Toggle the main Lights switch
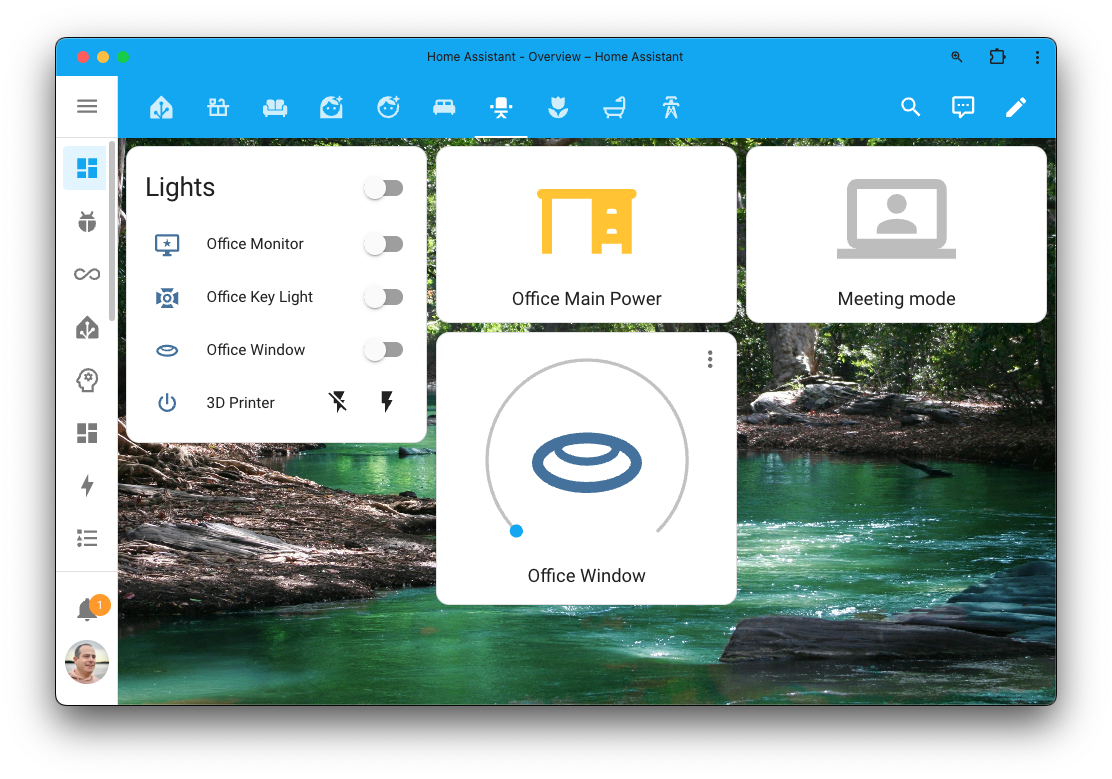The image size is (1112, 779). (x=383, y=187)
